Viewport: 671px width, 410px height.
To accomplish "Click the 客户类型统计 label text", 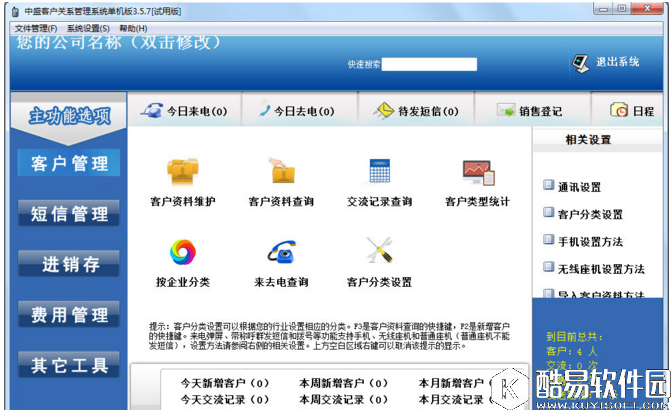I will point(478,201).
